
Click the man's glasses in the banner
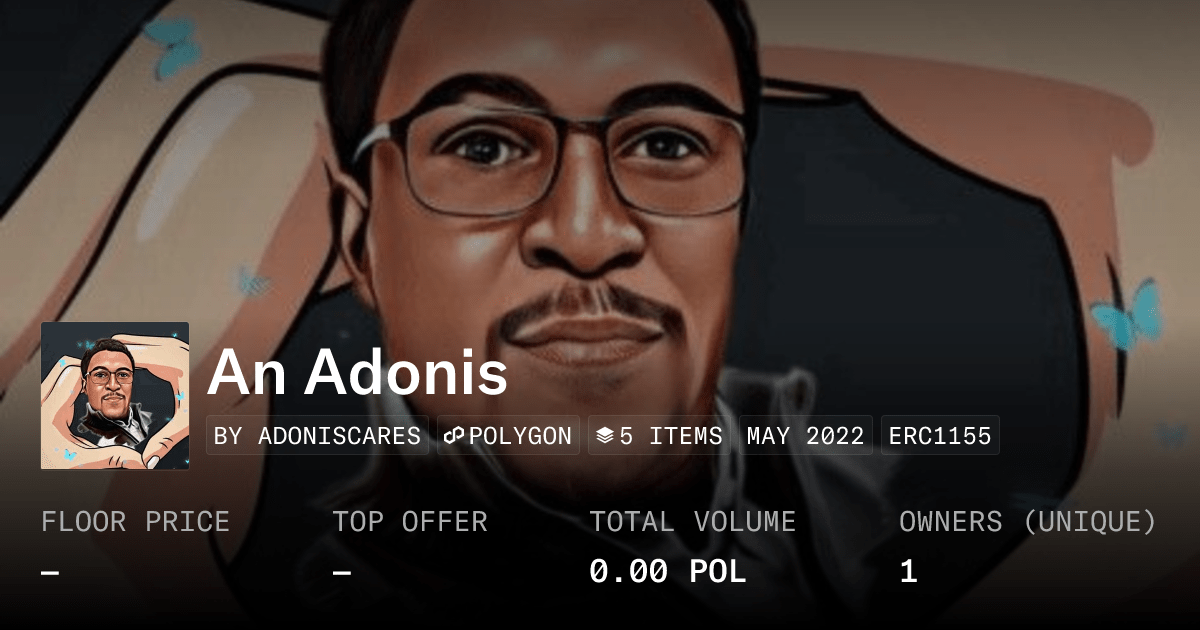click(550, 158)
